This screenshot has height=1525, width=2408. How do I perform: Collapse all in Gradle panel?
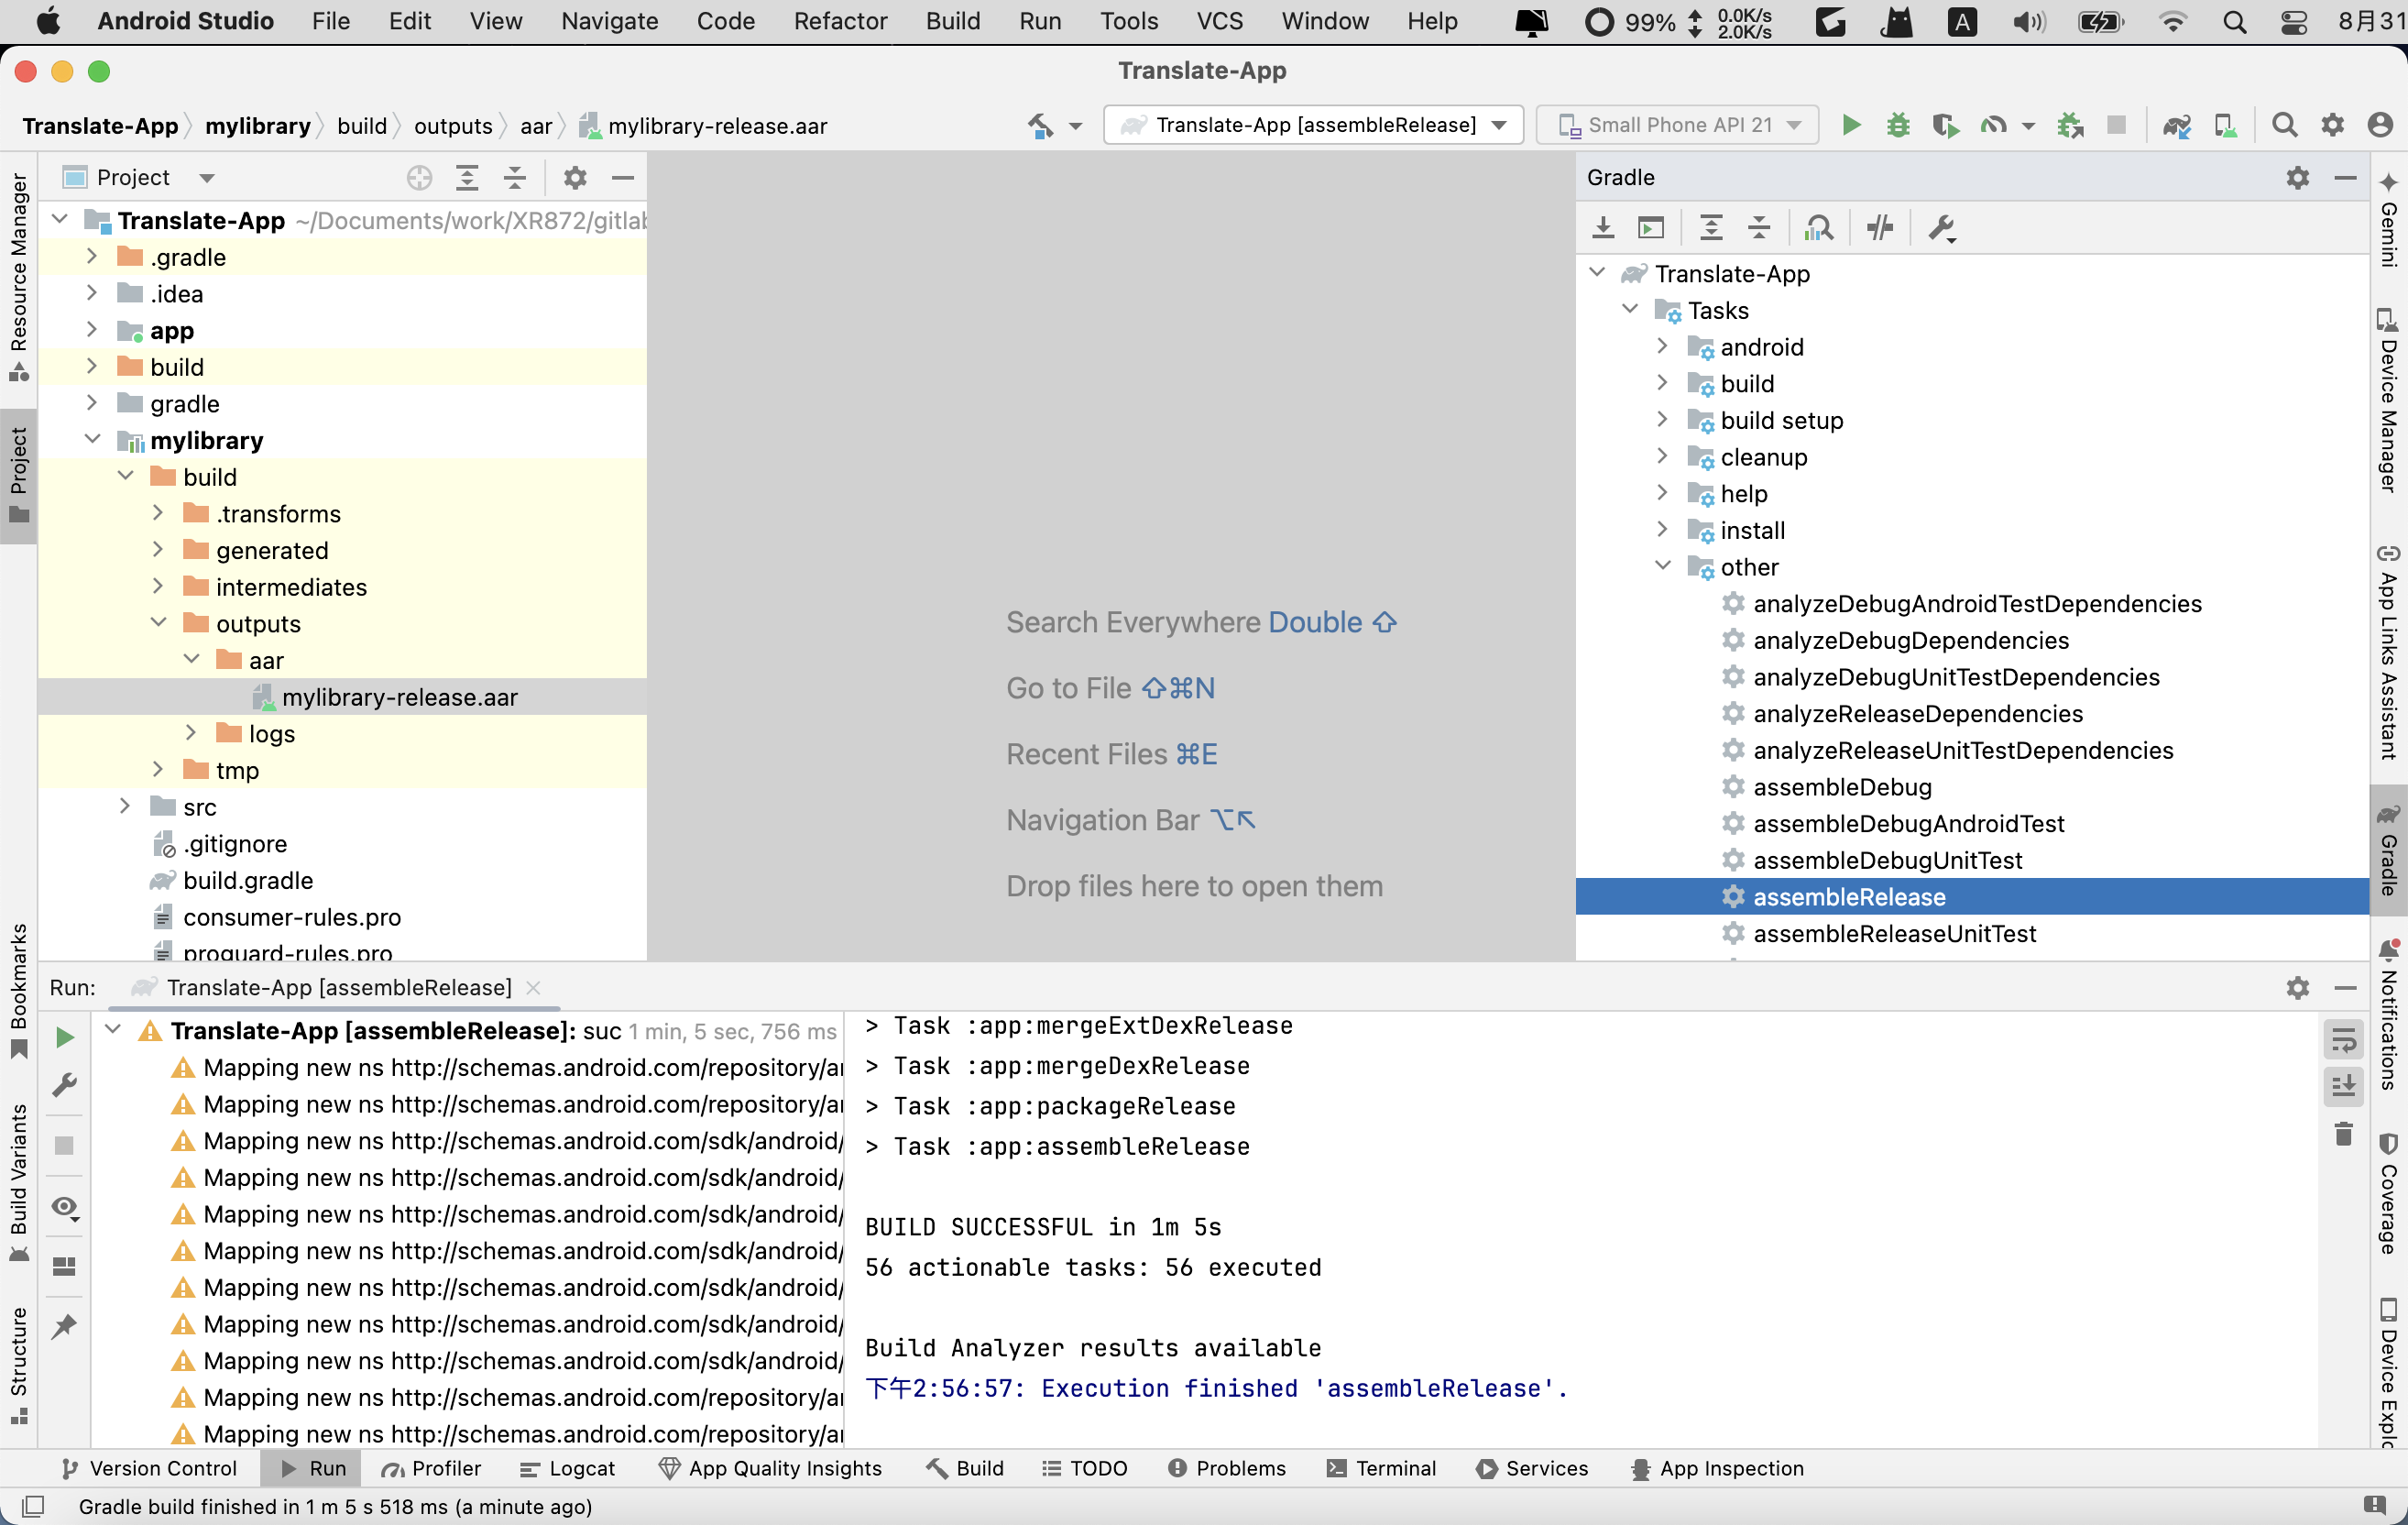tap(1759, 228)
